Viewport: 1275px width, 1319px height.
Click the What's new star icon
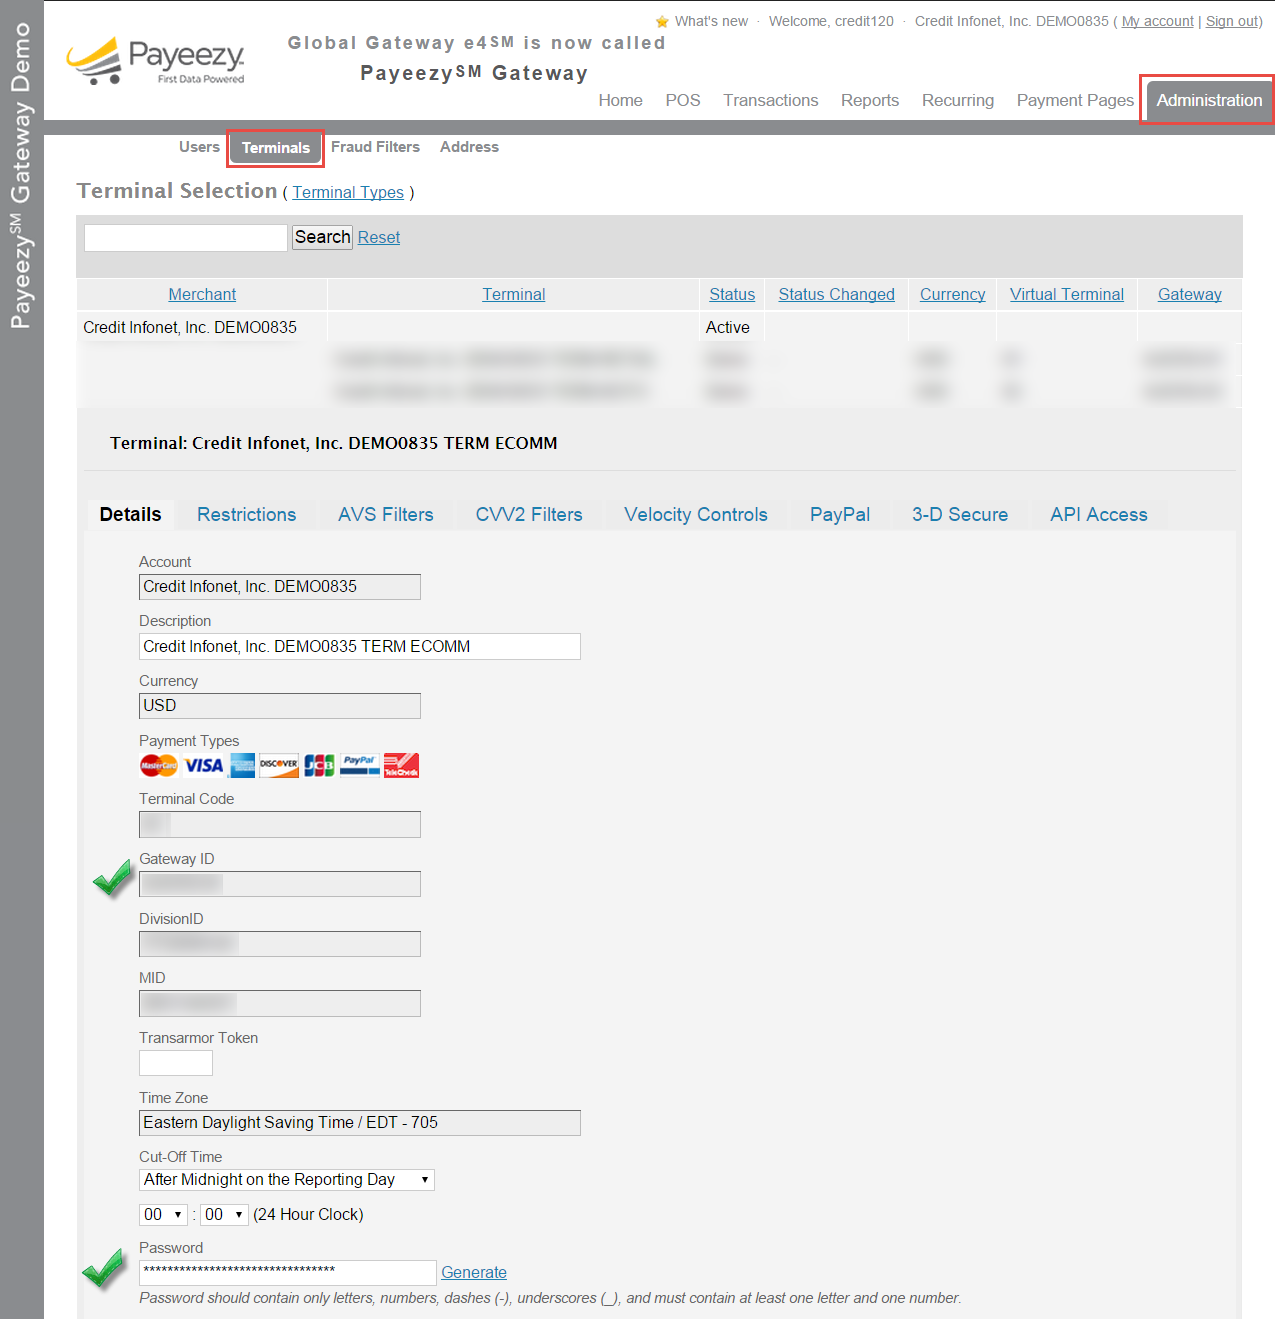click(661, 20)
